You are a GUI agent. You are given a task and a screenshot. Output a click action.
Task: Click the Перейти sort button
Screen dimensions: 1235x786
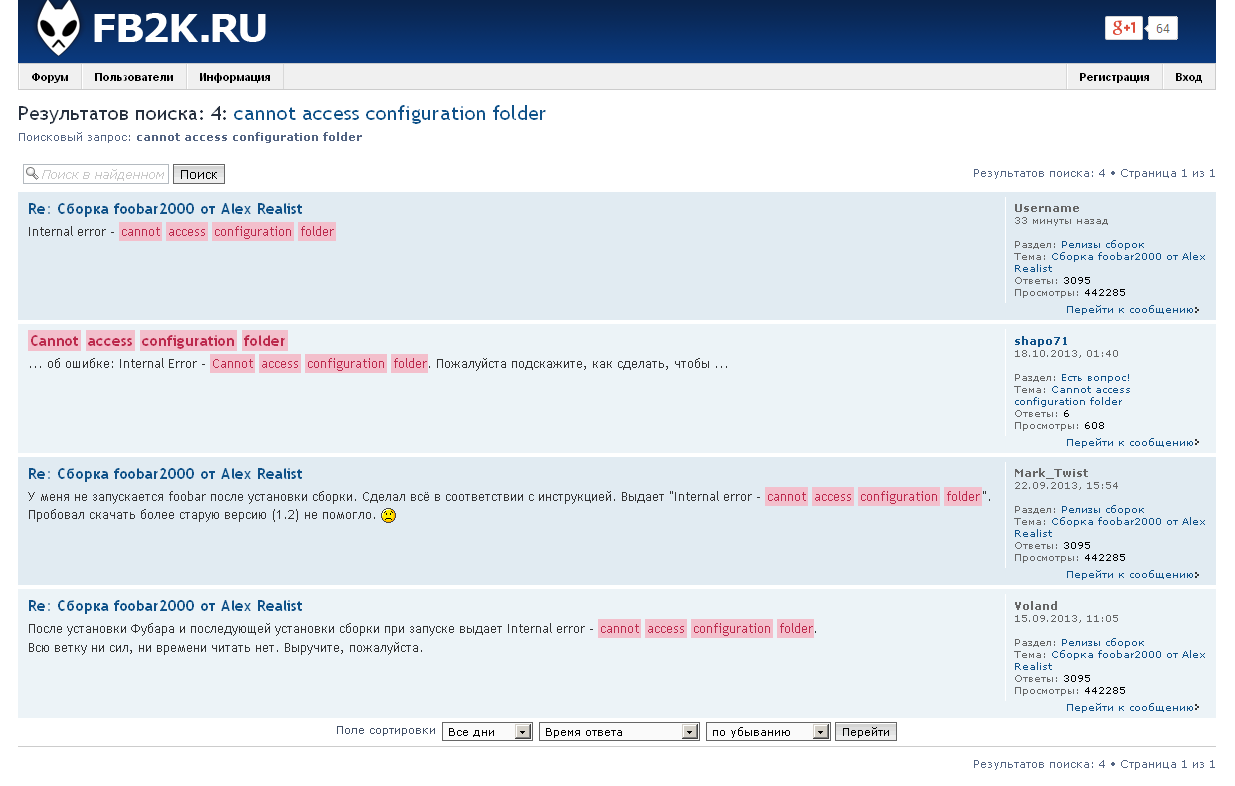tap(866, 732)
